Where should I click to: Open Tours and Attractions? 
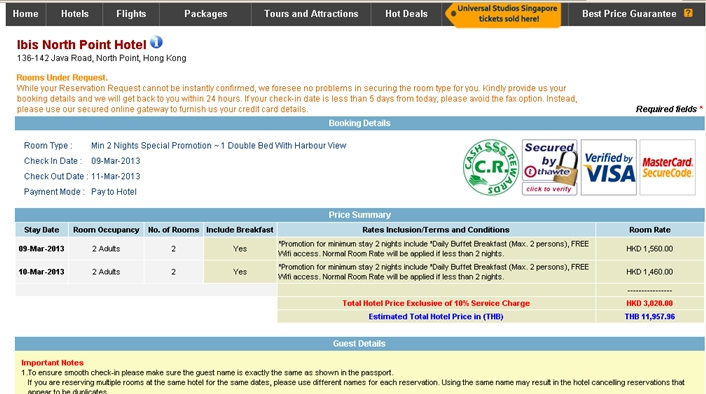(311, 14)
